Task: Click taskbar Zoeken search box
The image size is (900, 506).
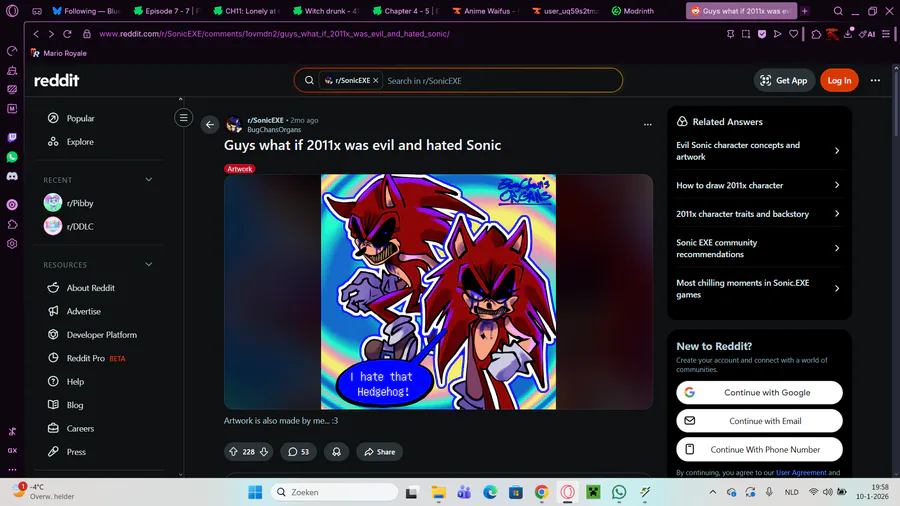Action: tap(335, 492)
